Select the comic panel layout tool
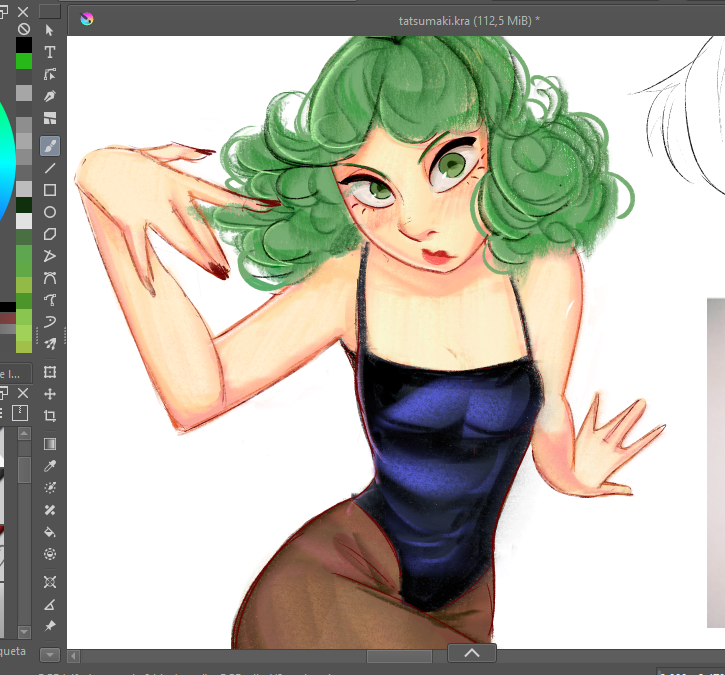Image resolution: width=725 pixels, height=675 pixels. (x=49, y=118)
